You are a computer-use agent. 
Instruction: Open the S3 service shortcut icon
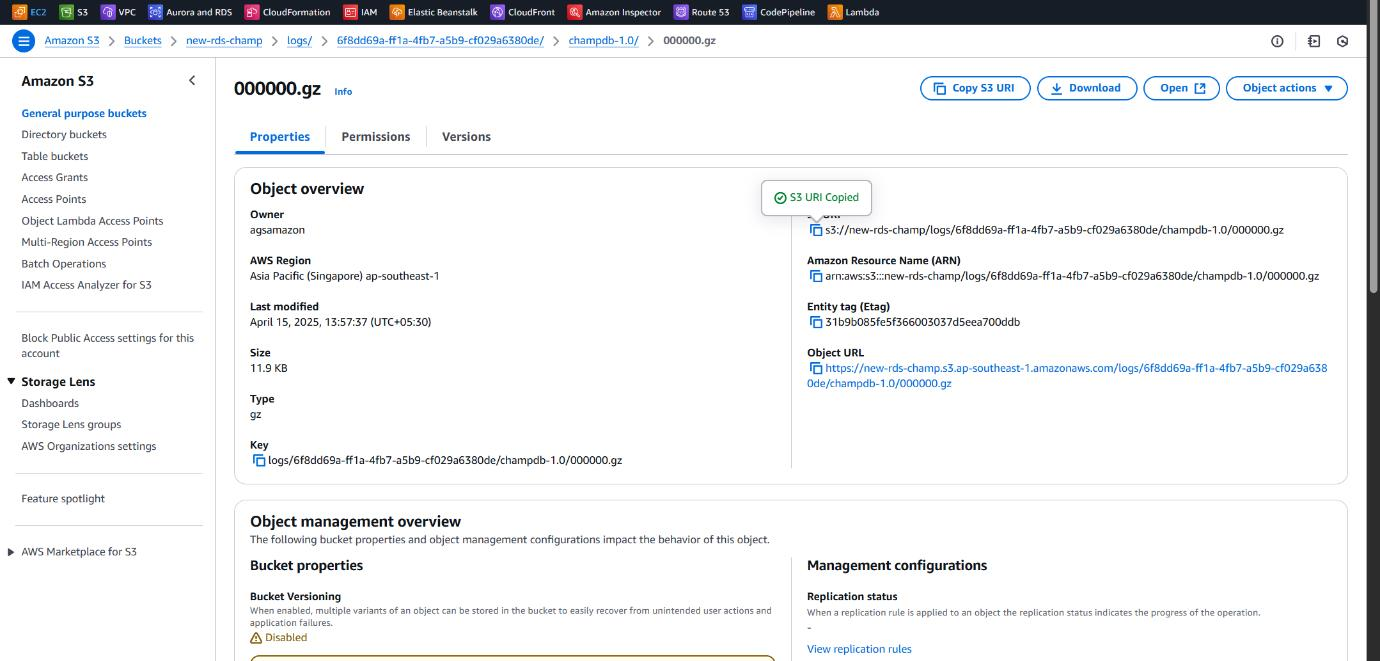coord(66,12)
